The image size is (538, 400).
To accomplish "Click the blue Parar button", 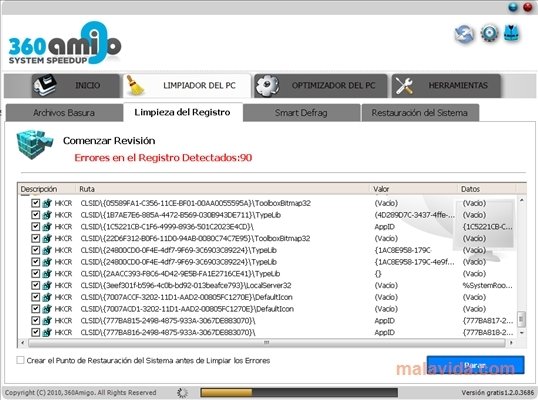I will (x=475, y=365).
